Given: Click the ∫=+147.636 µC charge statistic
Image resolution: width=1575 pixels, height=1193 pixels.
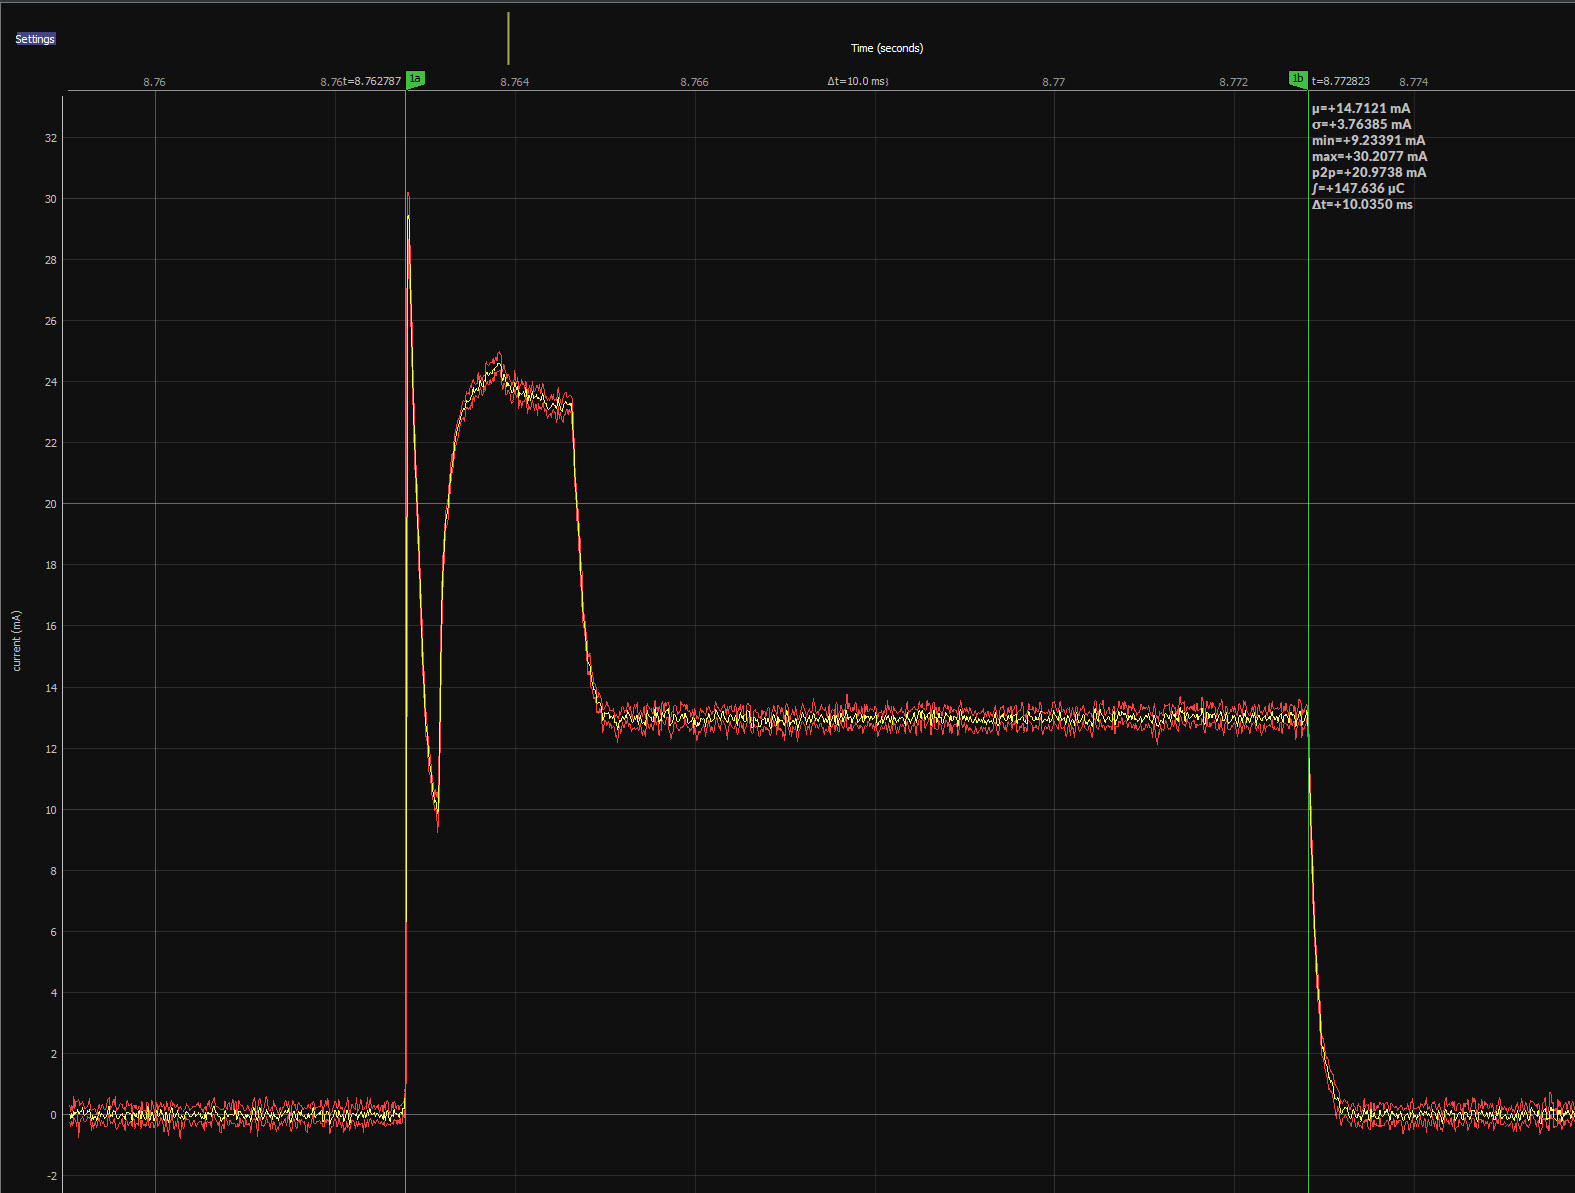Looking at the screenshot, I should (x=1358, y=188).
